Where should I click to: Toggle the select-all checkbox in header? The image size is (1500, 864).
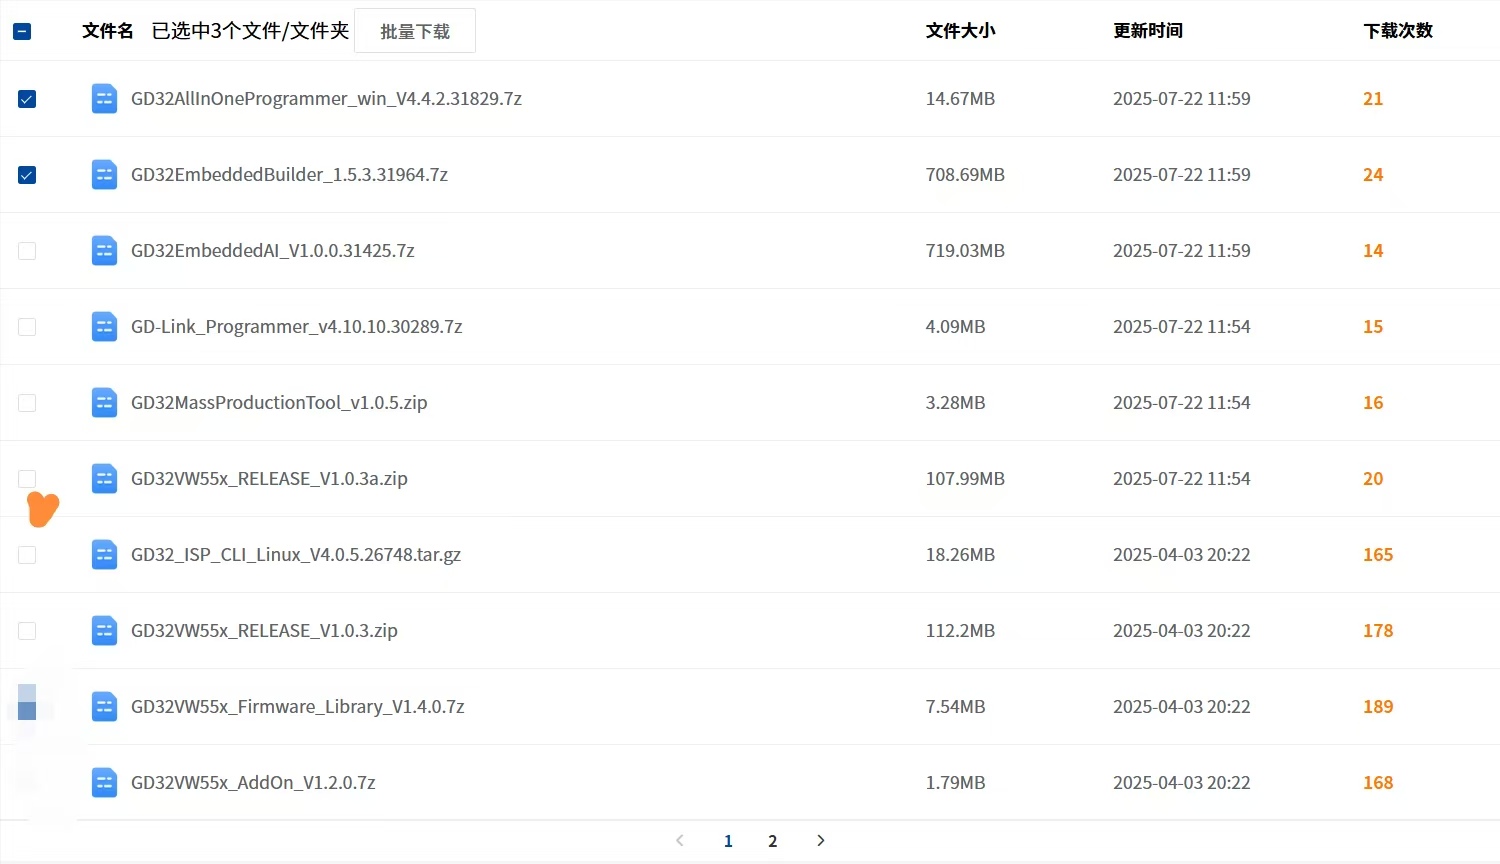point(22,31)
